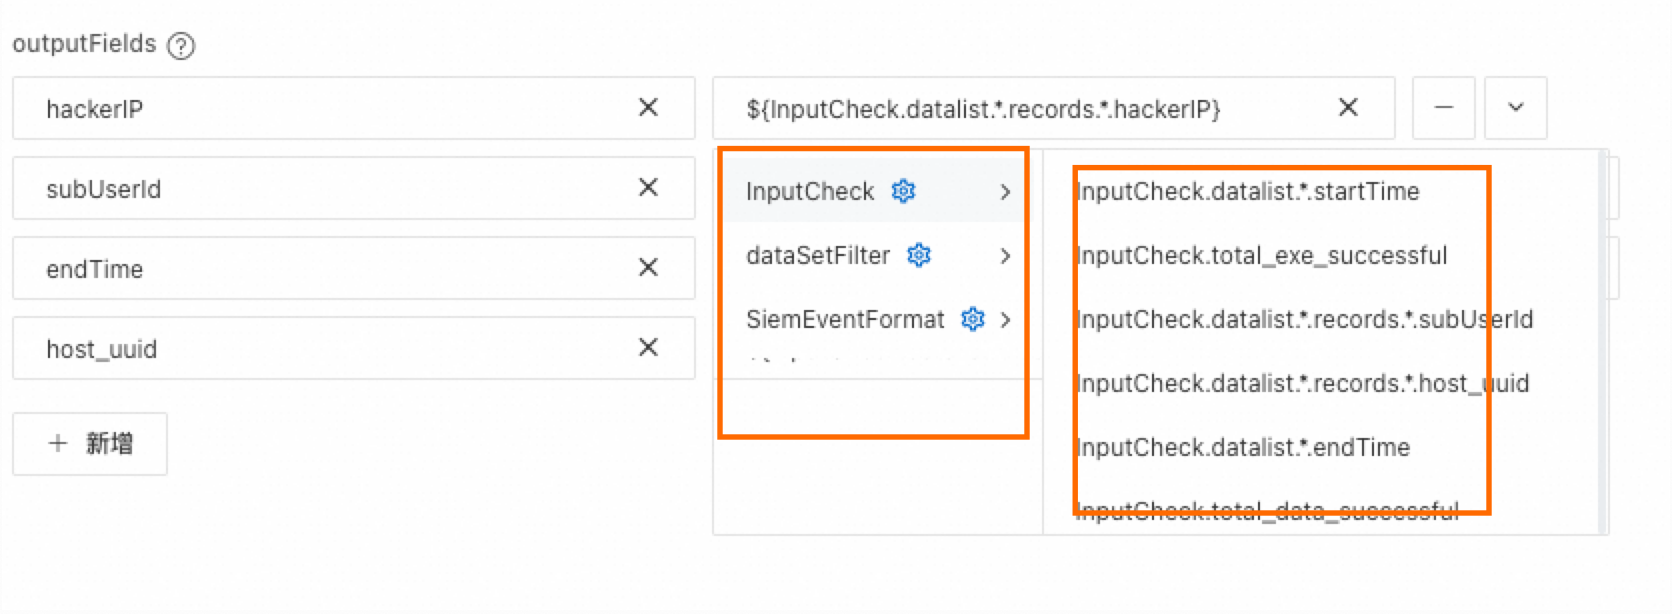This screenshot has height=614, width=1672.
Task: Clear the endTime field name
Action: click(x=648, y=268)
